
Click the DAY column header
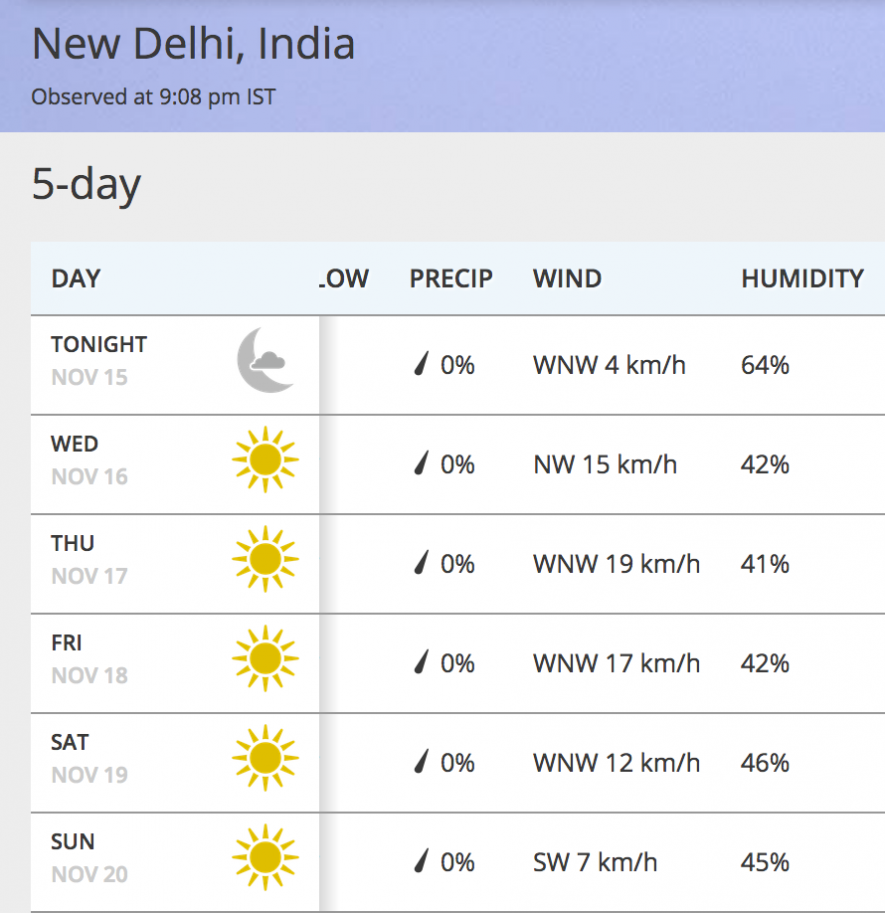point(73,278)
